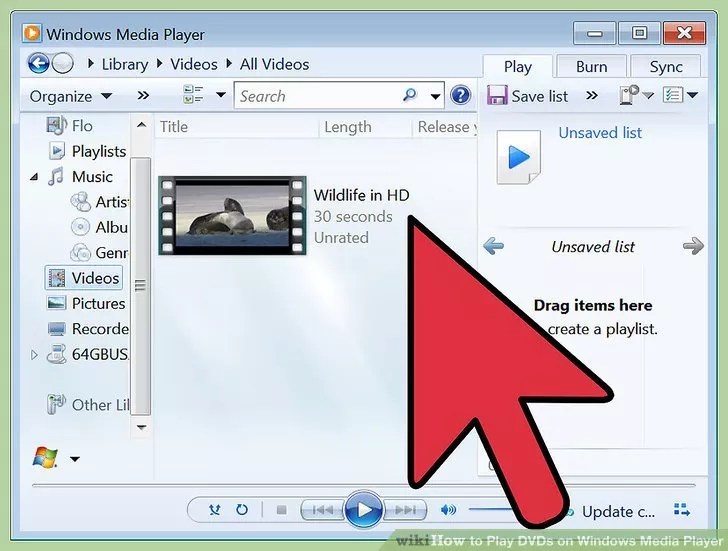Click navigation pane scroll down arrow
This screenshot has height=551, width=728.
[142, 427]
